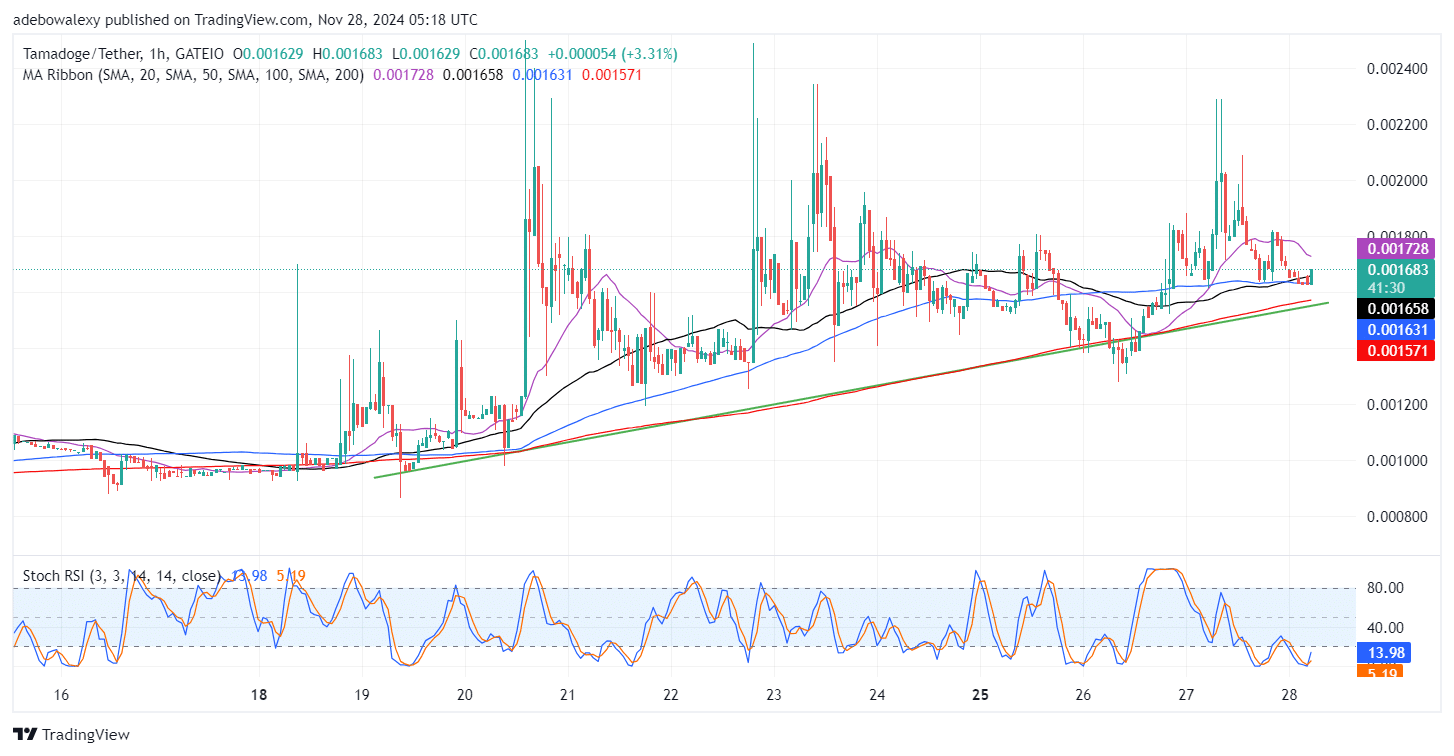Click date label 20 on time axis
Viewport: 1454px width, 756px height.
coord(465,694)
